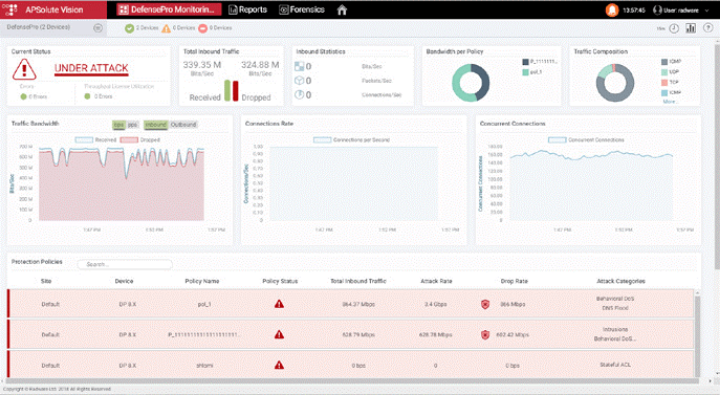Viewport: 720px width, 395px height.
Task: Go to home via the house icon
Action: pos(342,10)
